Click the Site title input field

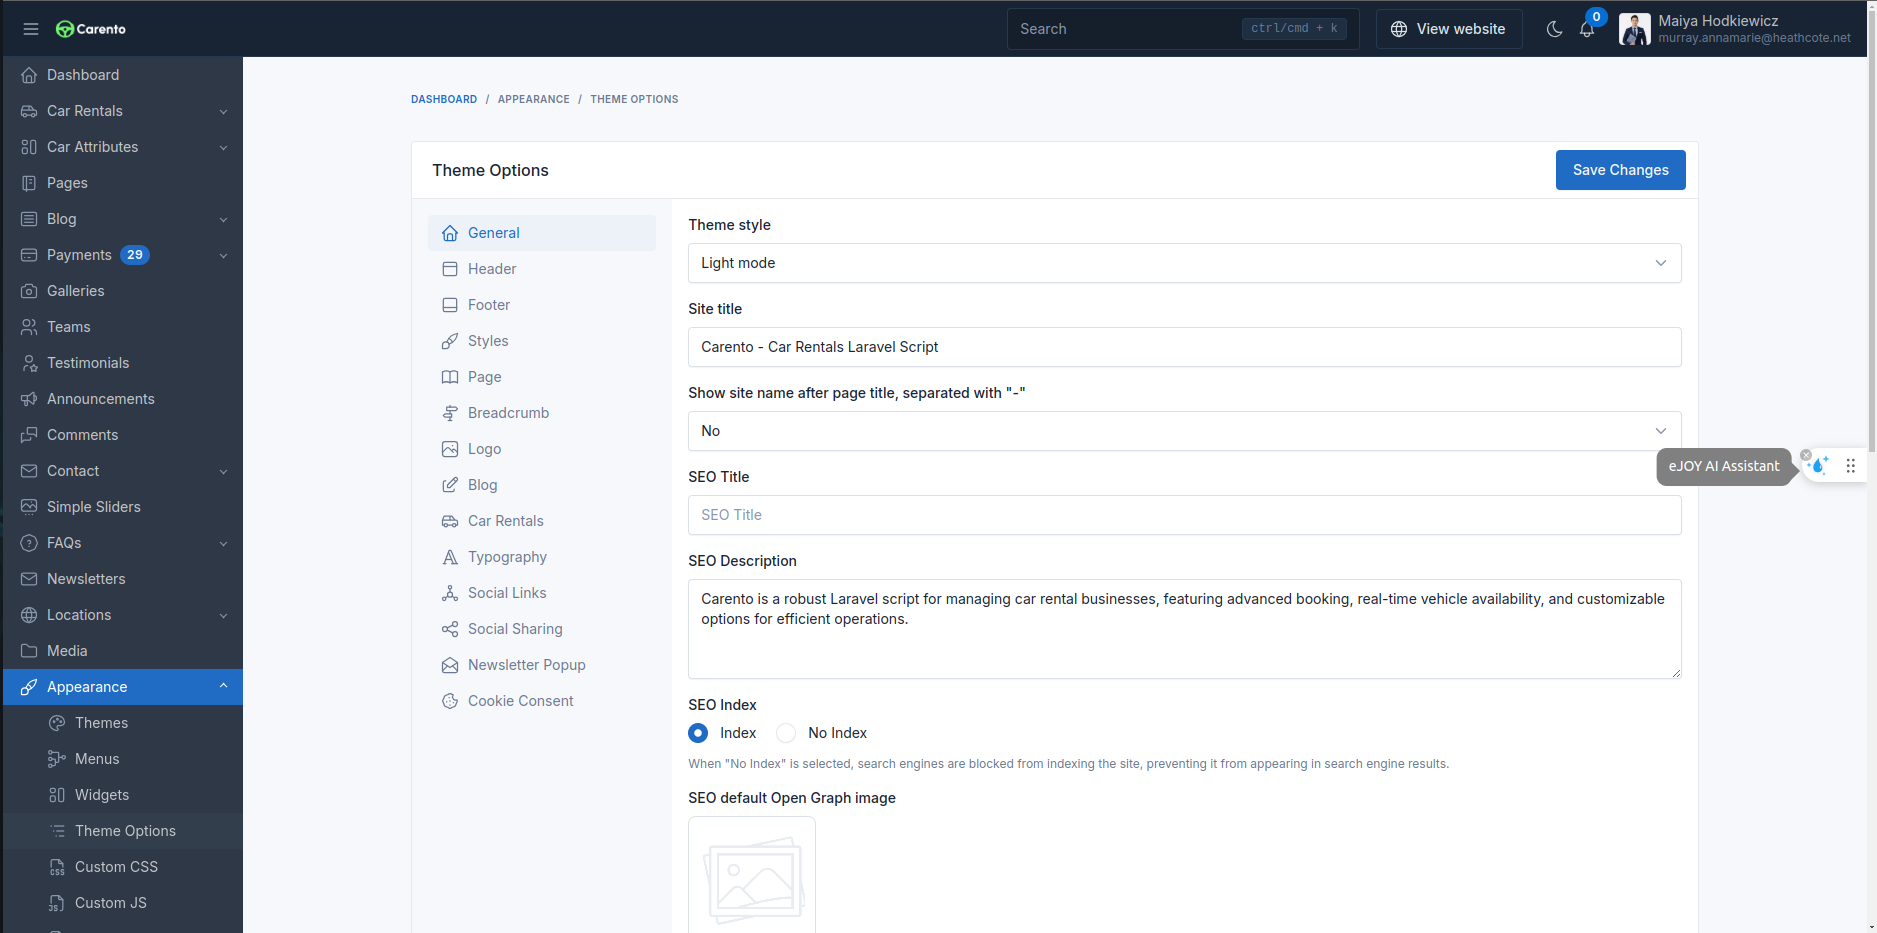1185,347
